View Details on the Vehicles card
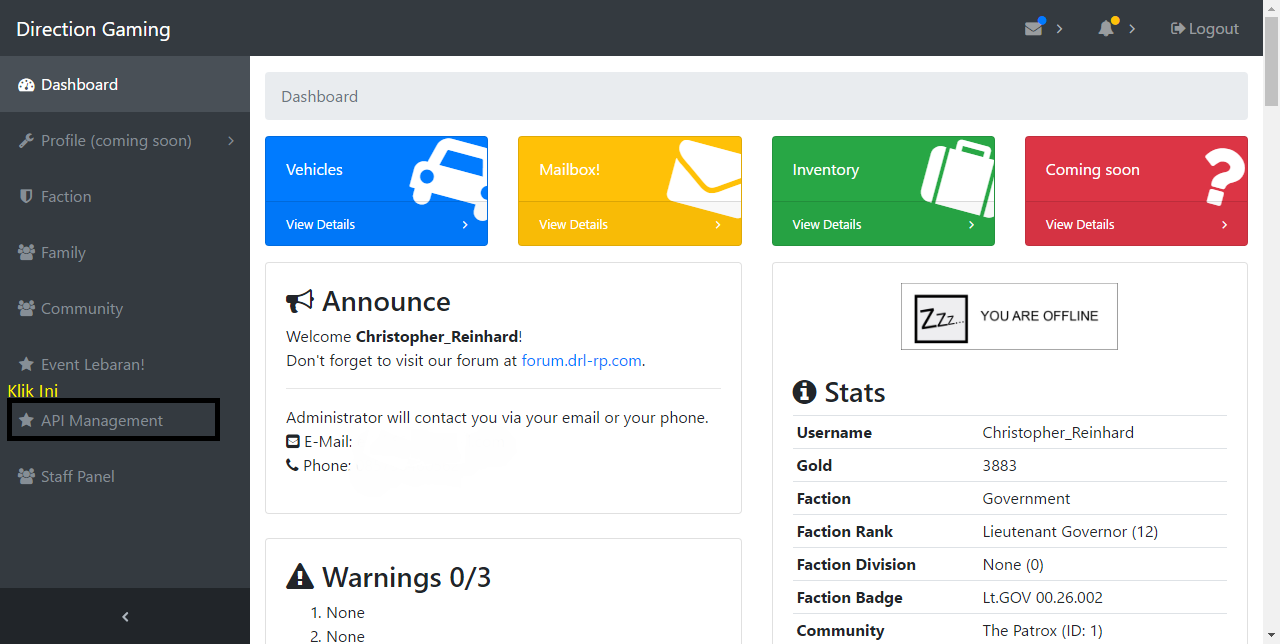 tap(320, 224)
